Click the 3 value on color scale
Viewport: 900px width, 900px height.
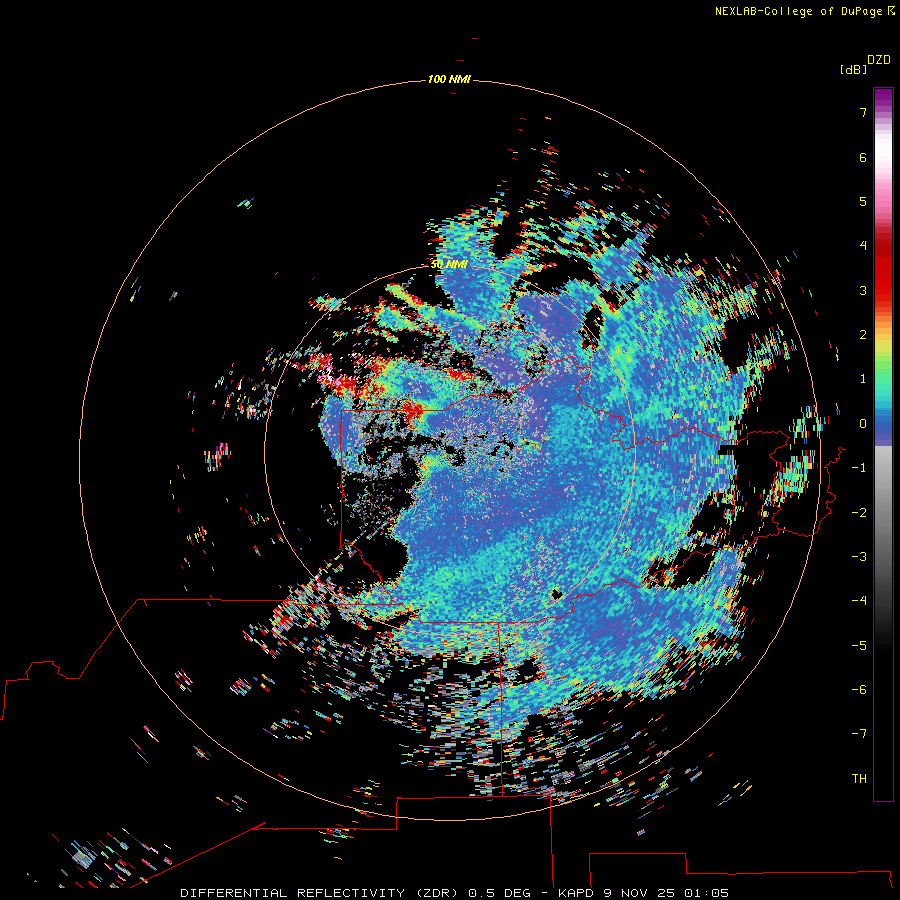pos(863,290)
